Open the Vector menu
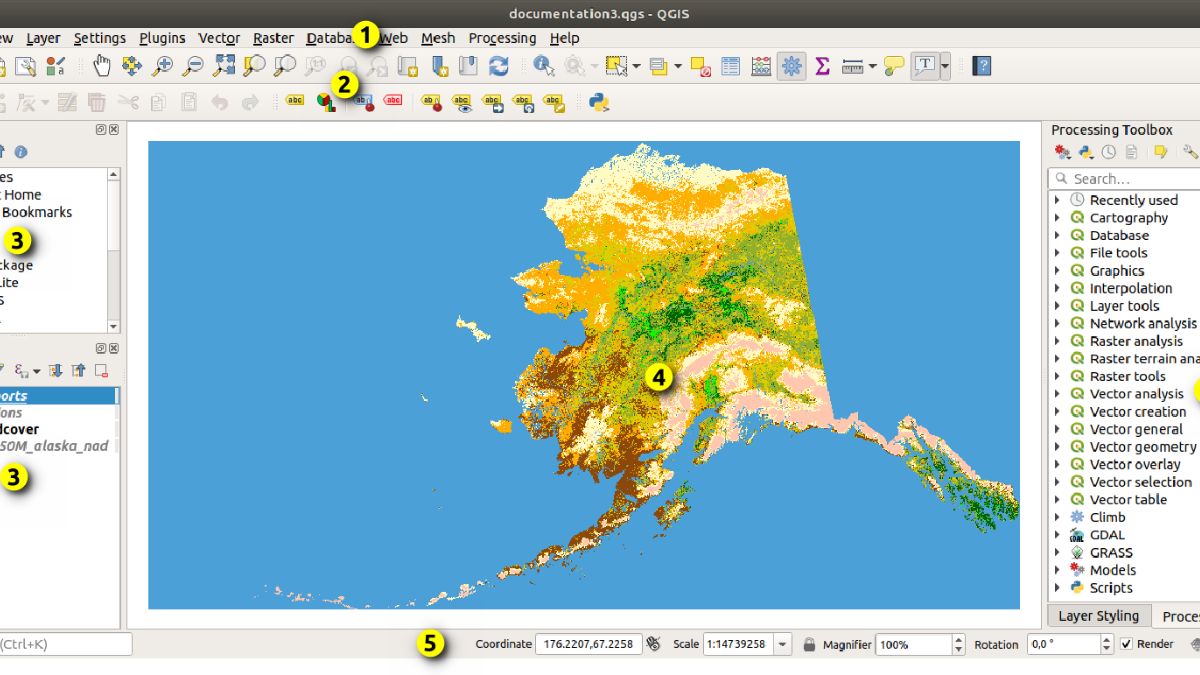The height and width of the screenshot is (675, 1200). (x=219, y=38)
